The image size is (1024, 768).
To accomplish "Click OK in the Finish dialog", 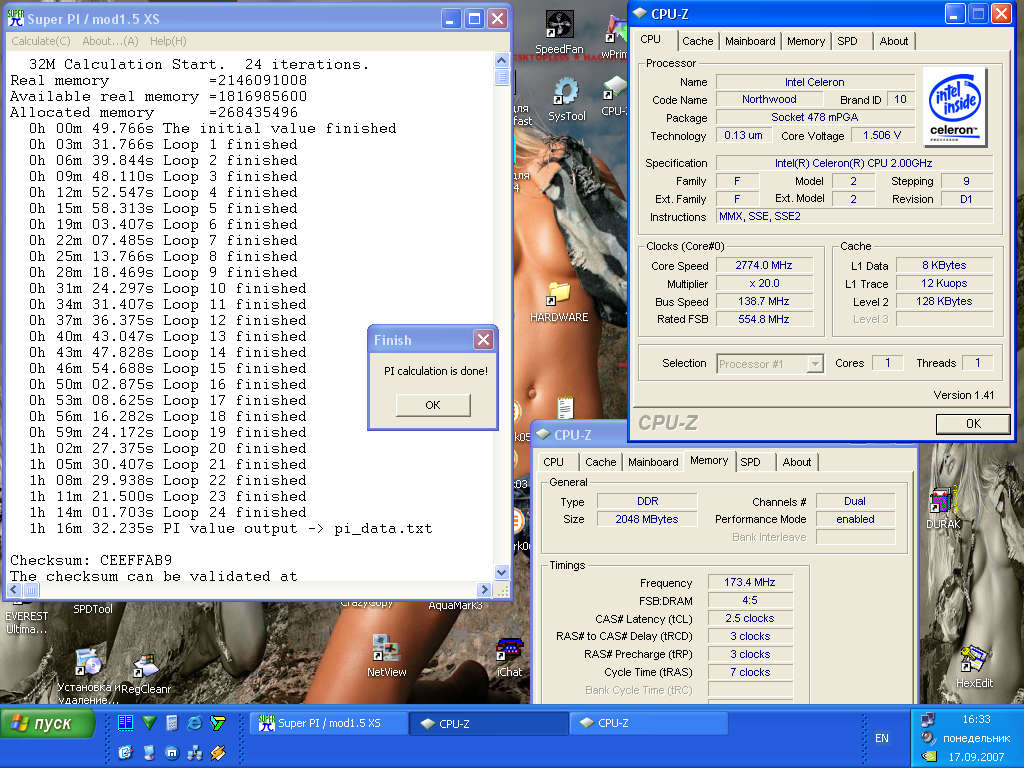I will click(x=432, y=405).
